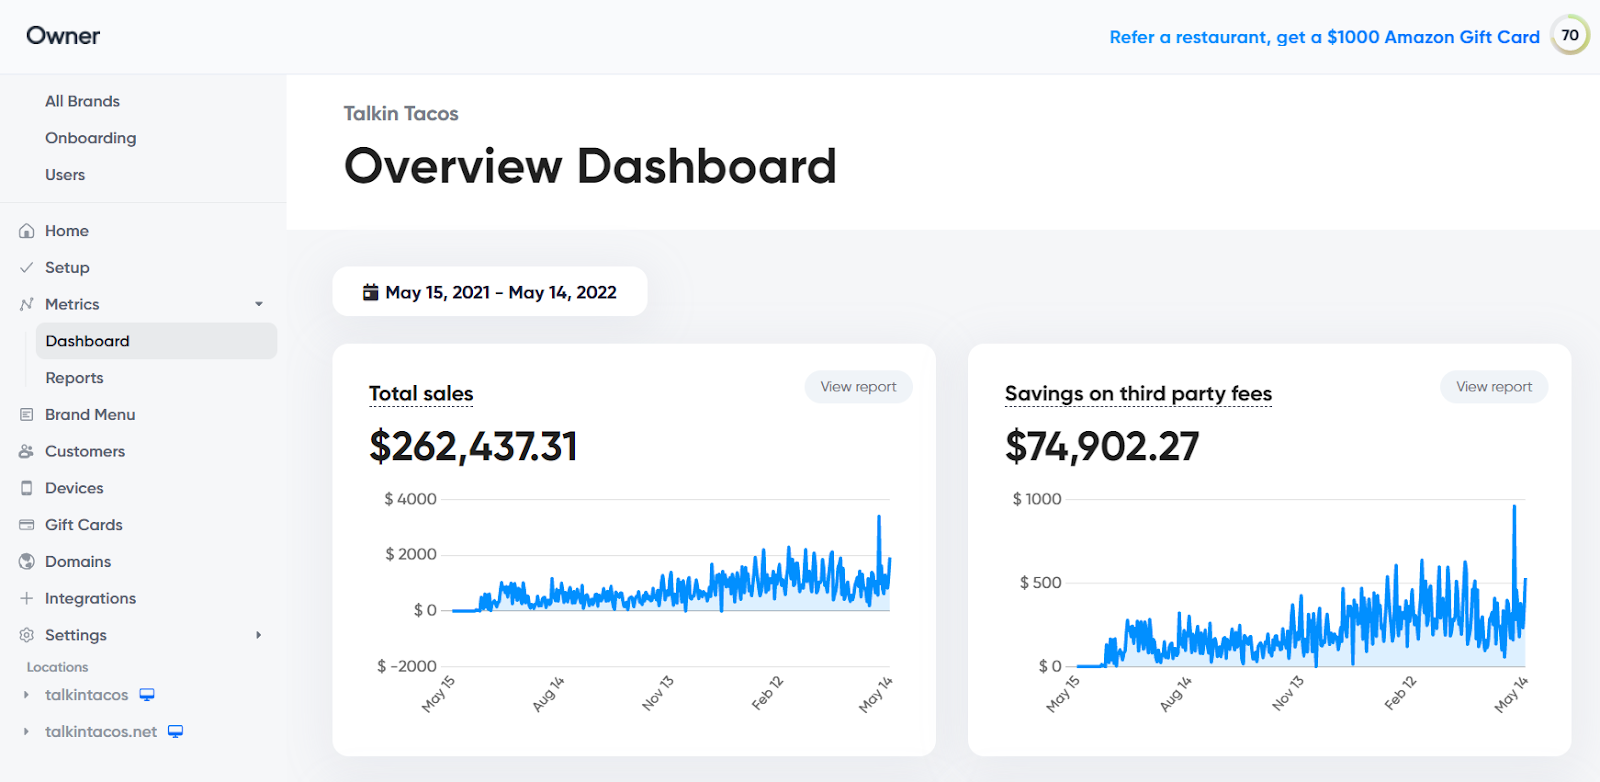Click the Amazon Gift Card referral link

pyautogui.click(x=1324, y=37)
